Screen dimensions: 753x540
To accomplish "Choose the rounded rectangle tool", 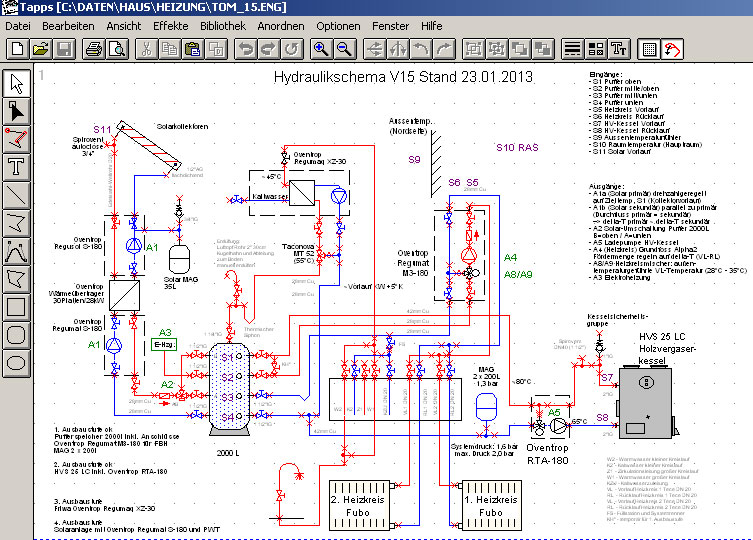I will tap(17, 333).
